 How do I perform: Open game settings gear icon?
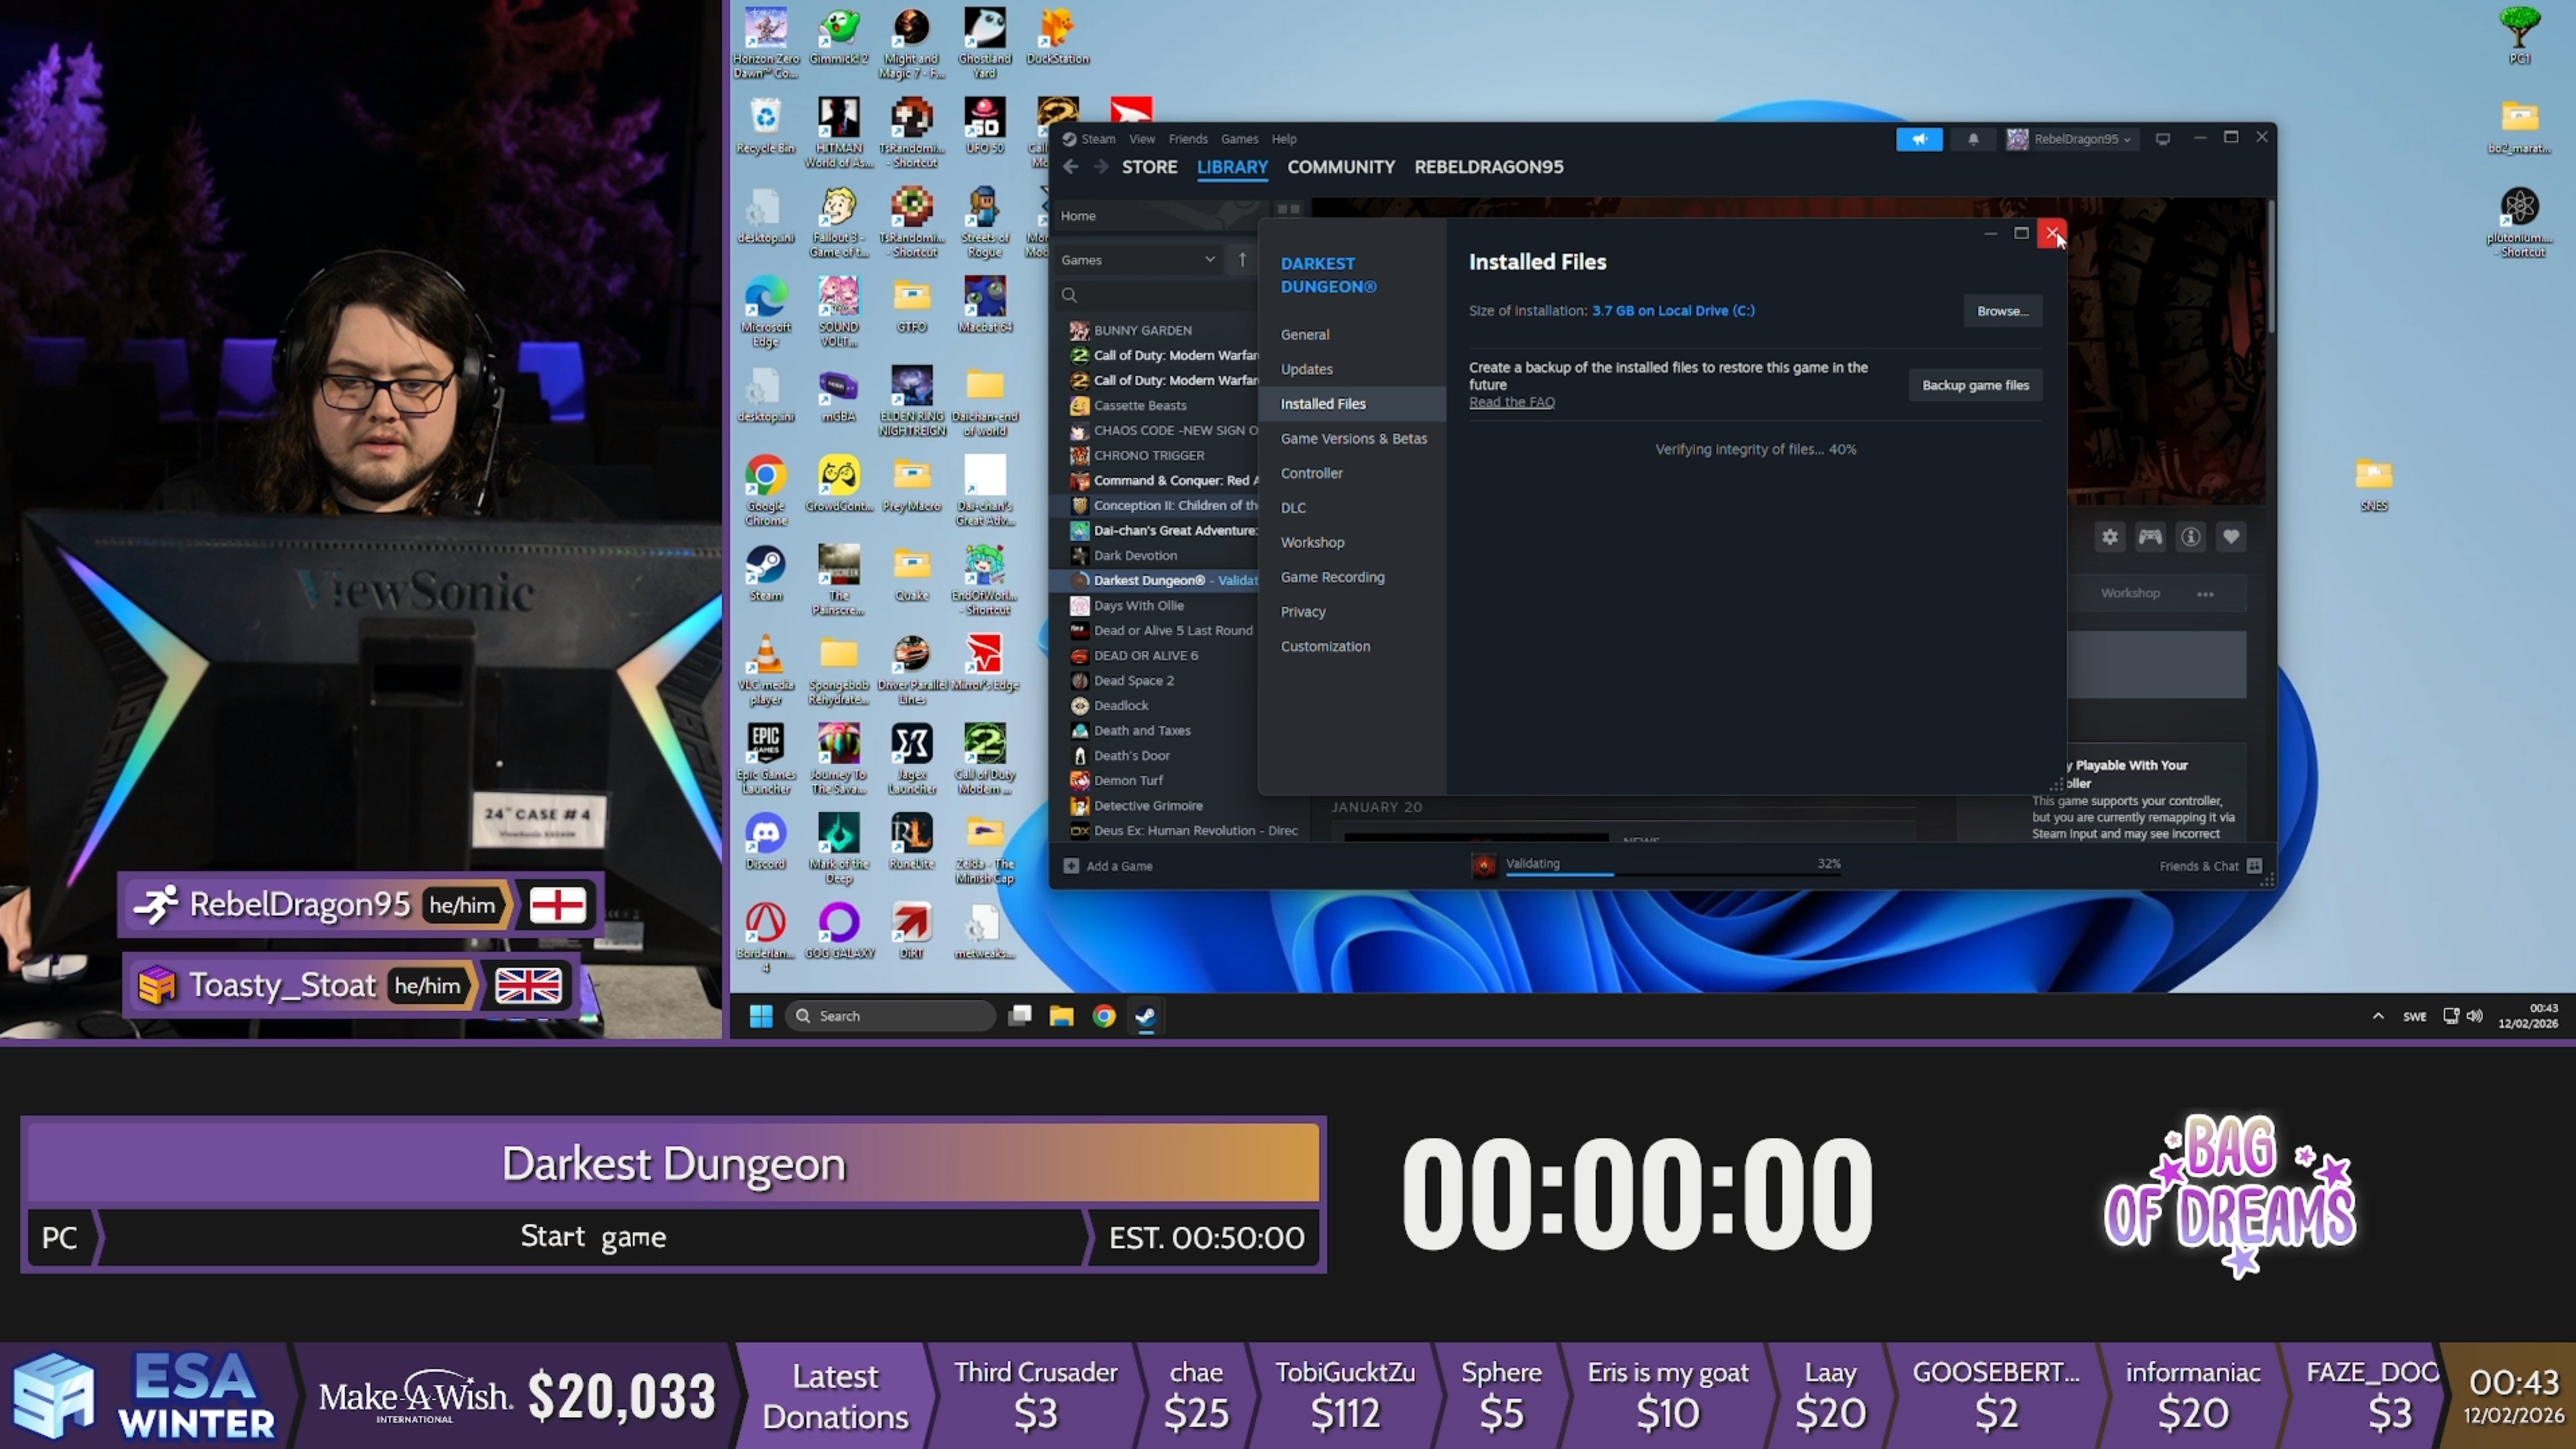click(2109, 537)
